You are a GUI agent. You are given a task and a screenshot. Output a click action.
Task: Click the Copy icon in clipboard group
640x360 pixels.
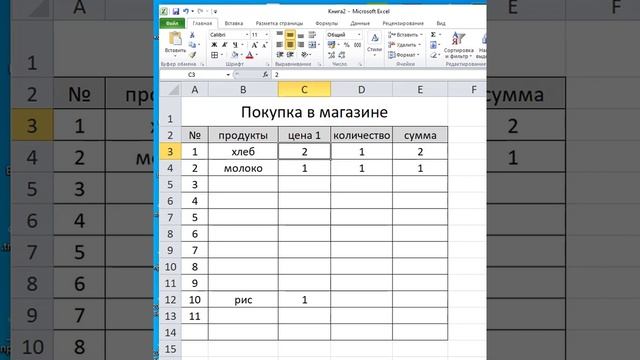pos(192,45)
